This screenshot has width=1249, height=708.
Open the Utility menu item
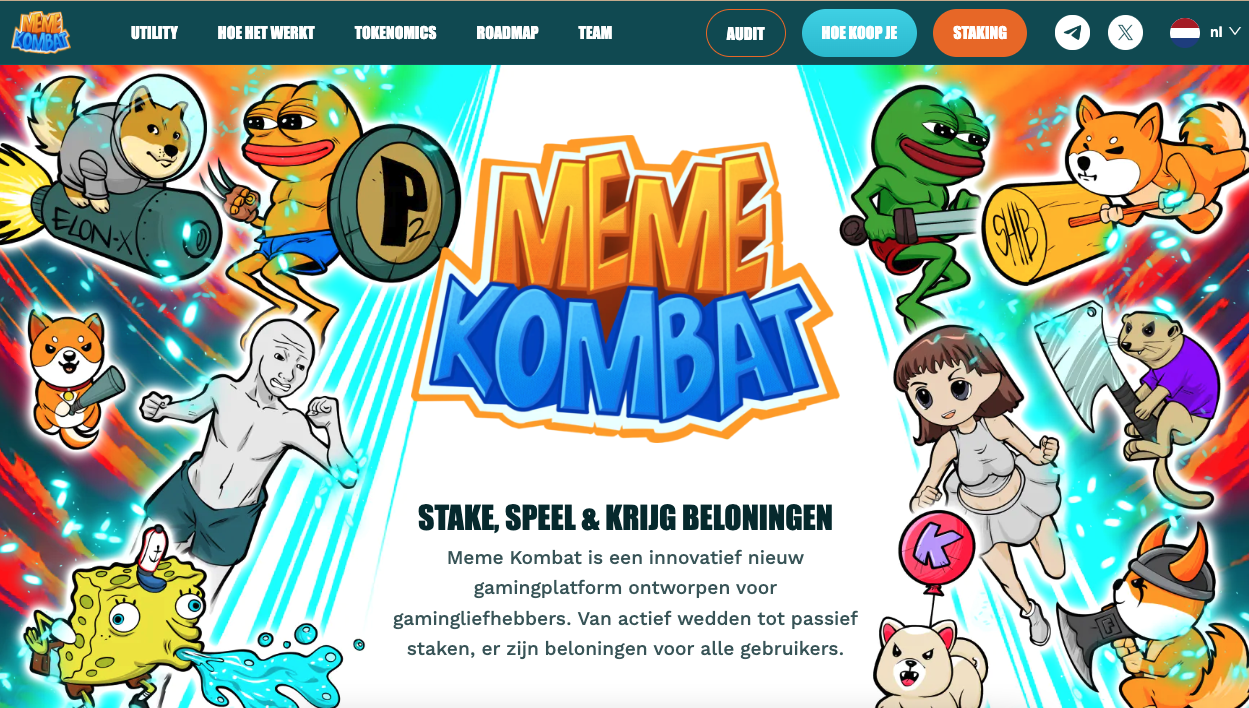tap(154, 33)
